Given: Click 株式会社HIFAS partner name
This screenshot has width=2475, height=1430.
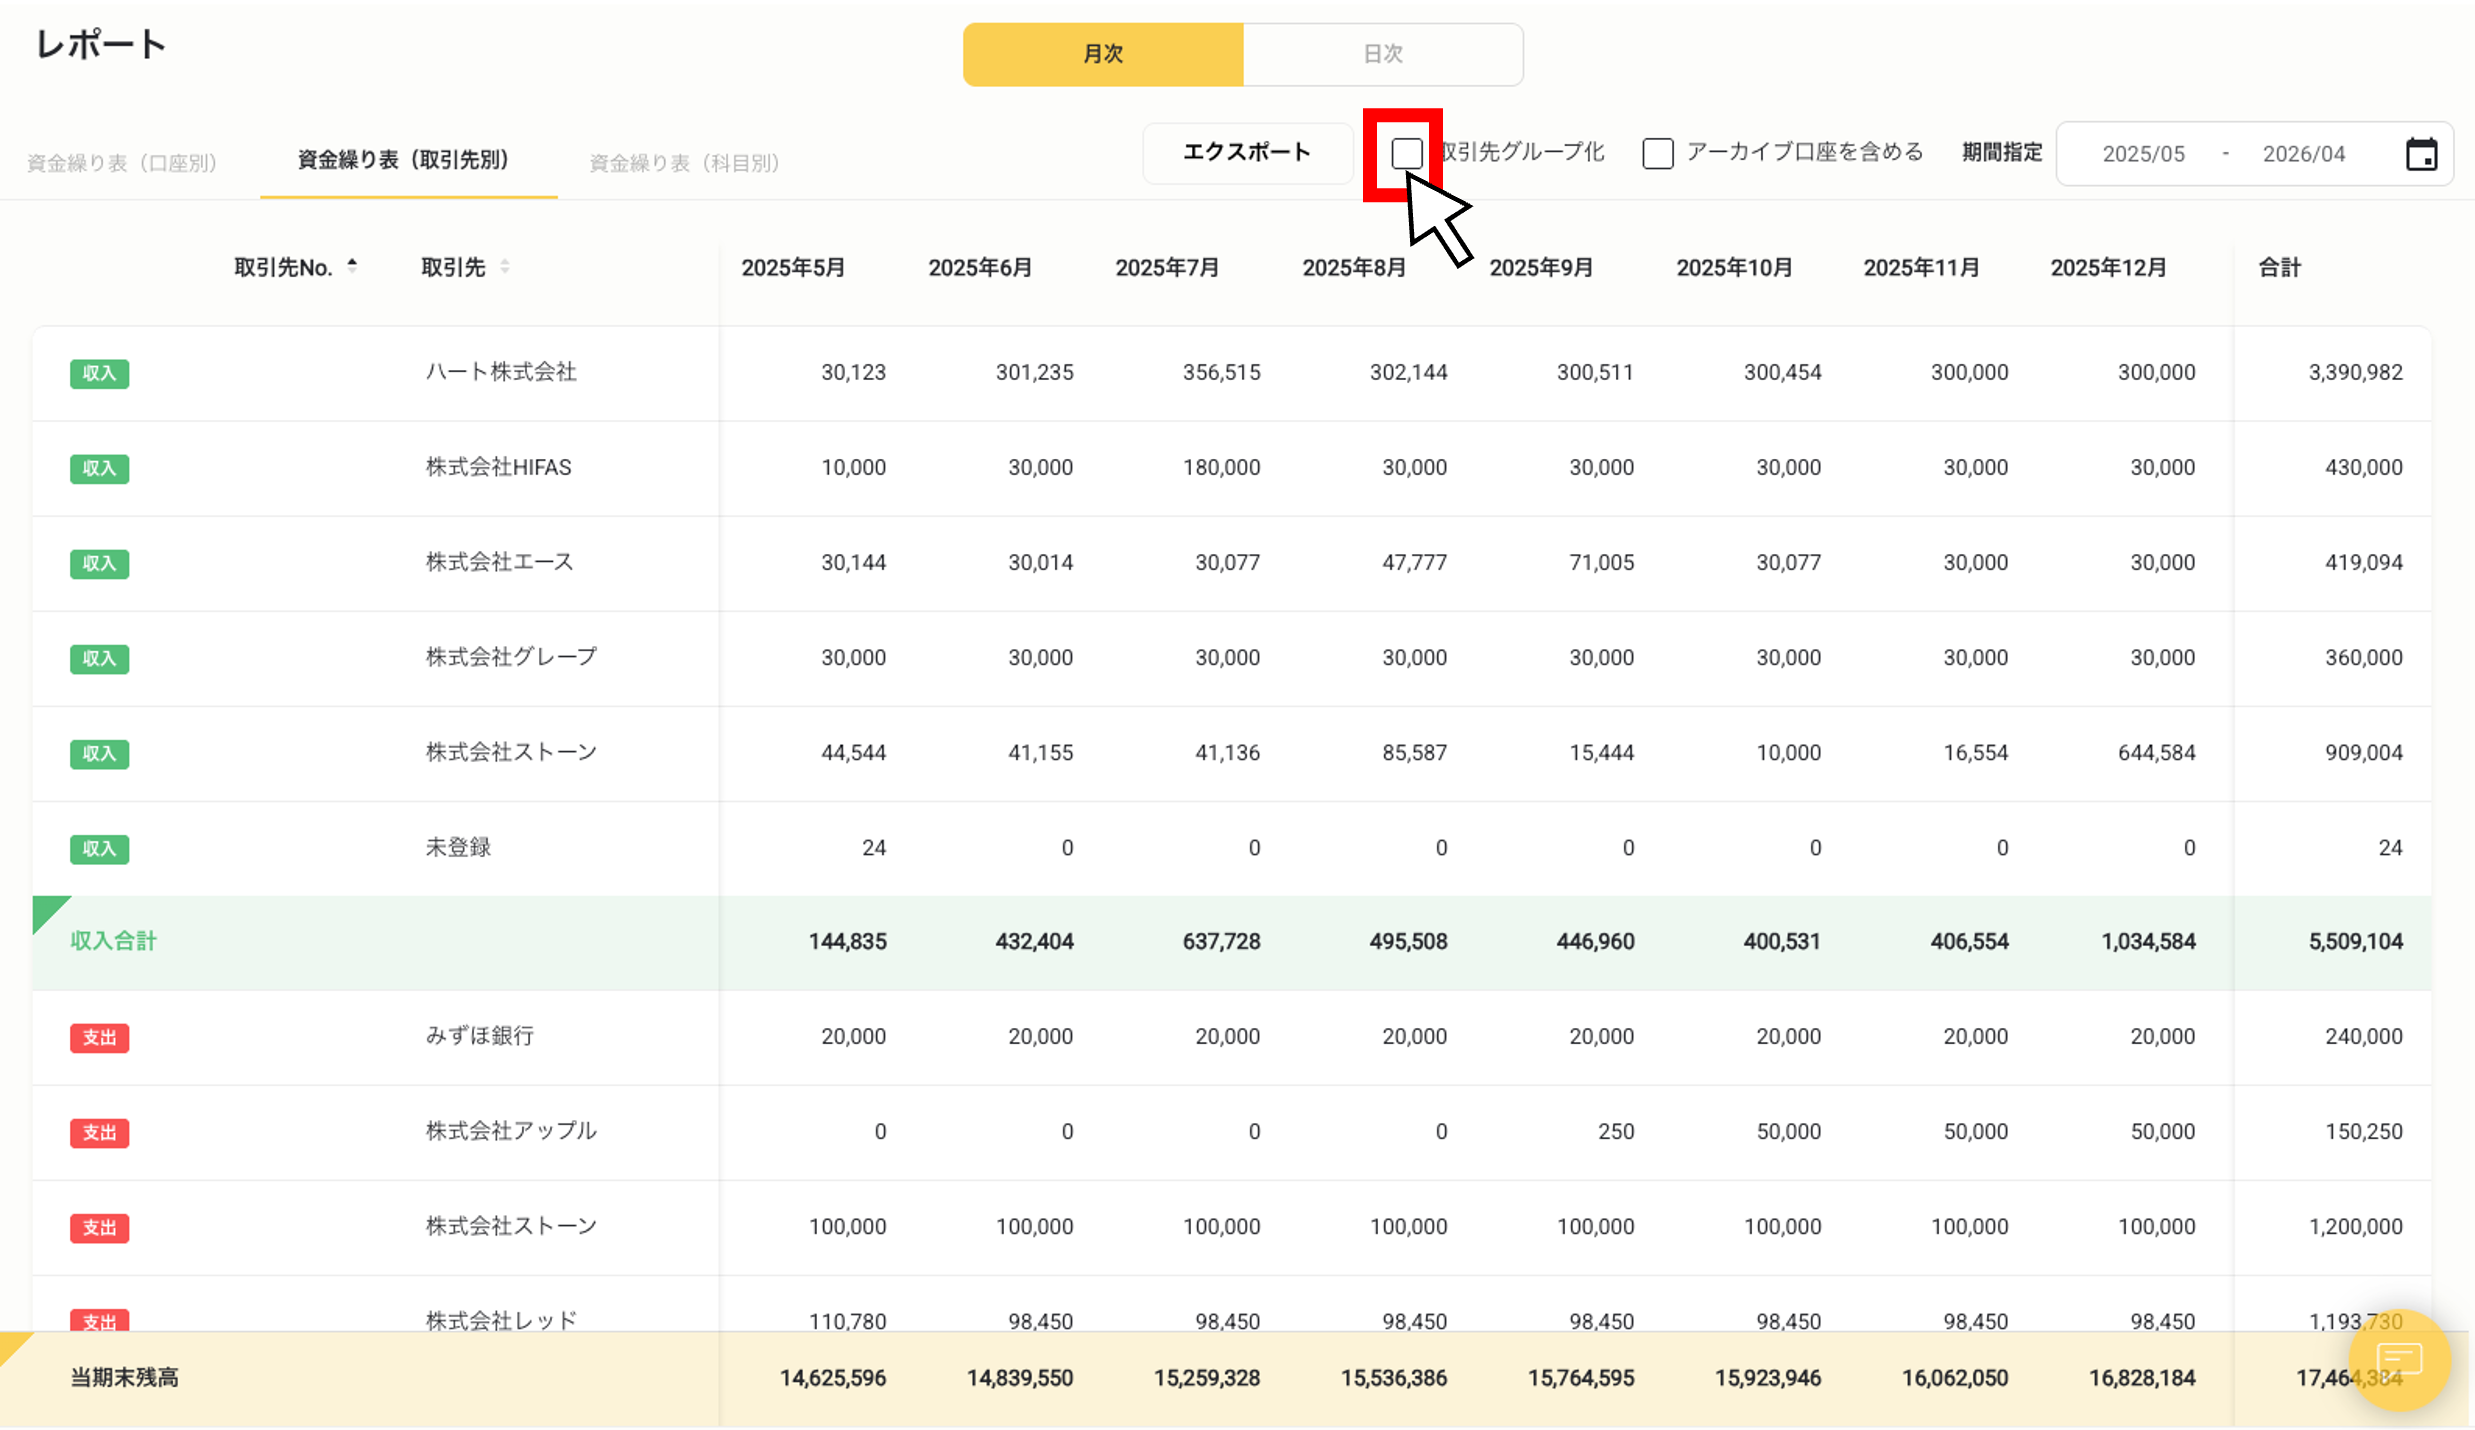Looking at the screenshot, I should (x=498, y=467).
